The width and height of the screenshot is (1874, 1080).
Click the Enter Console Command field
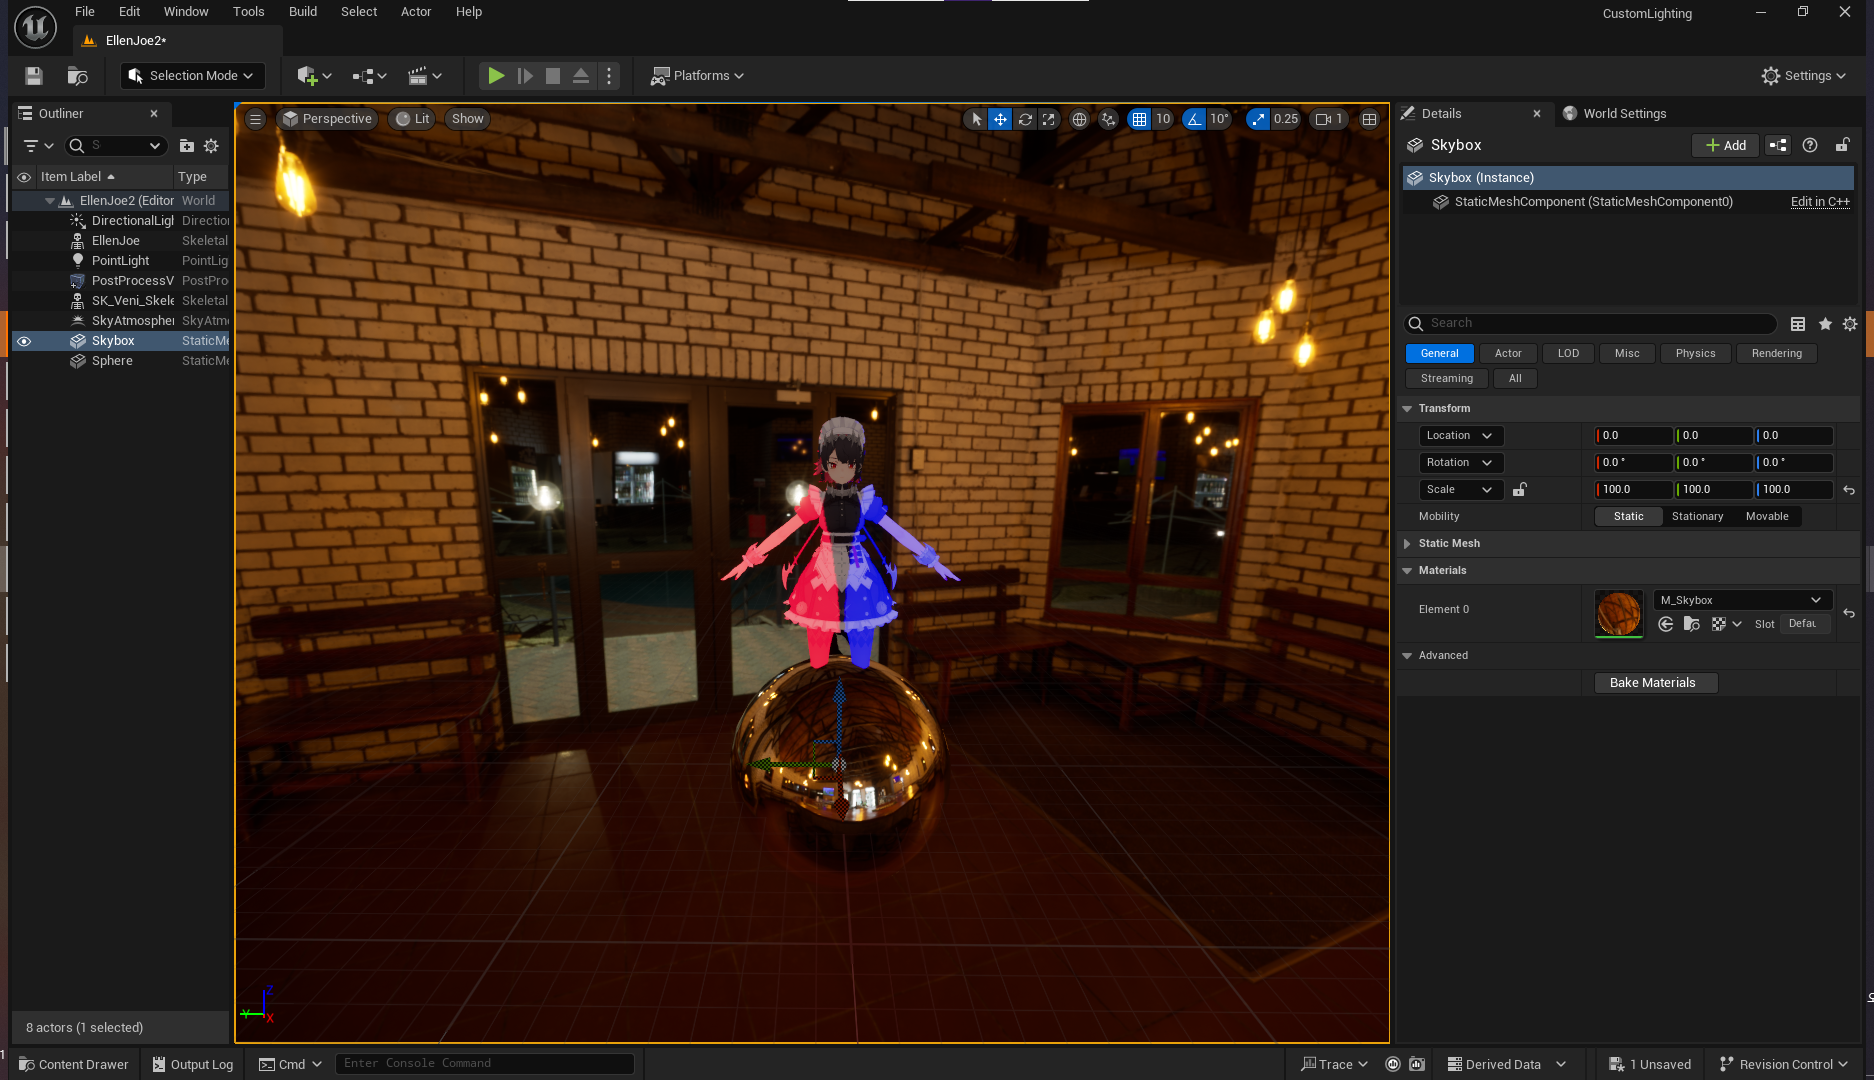coord(485,1064)
